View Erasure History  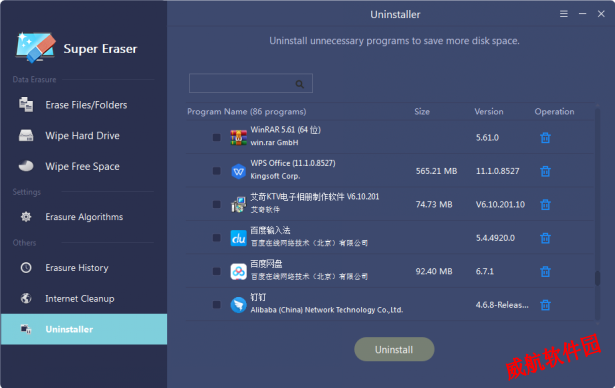[84, 268]
